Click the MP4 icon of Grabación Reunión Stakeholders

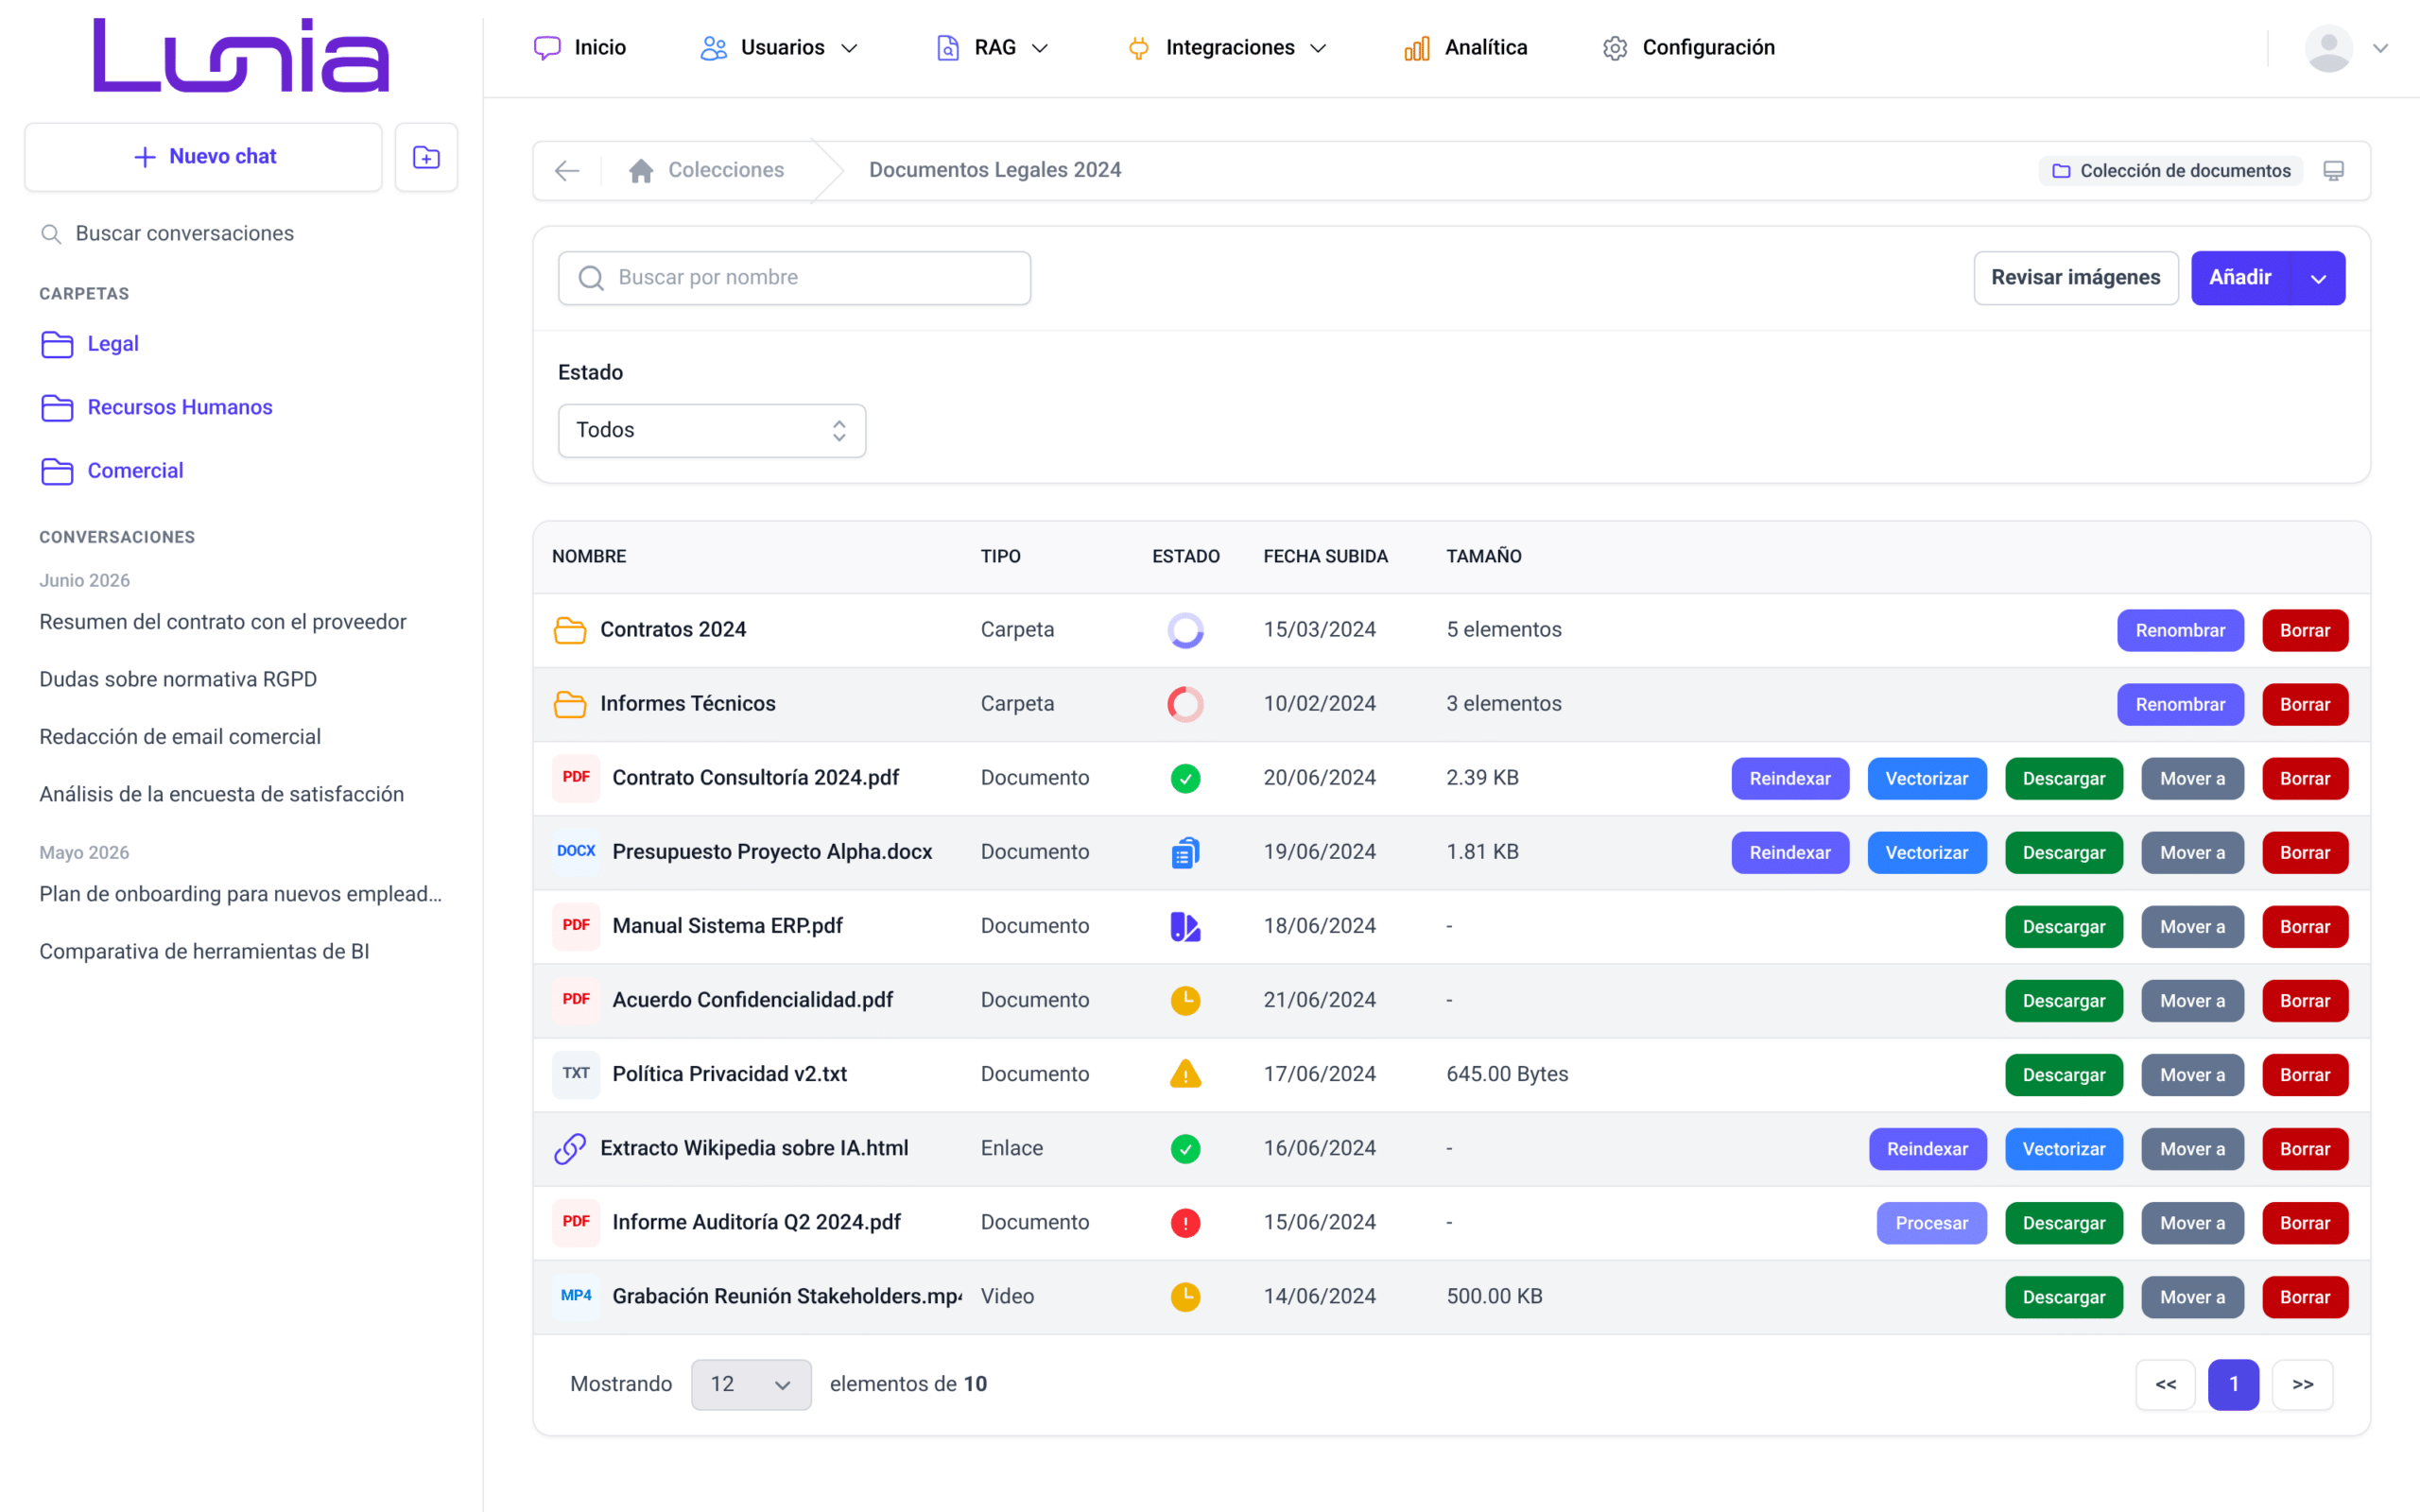coord(576,1296)
